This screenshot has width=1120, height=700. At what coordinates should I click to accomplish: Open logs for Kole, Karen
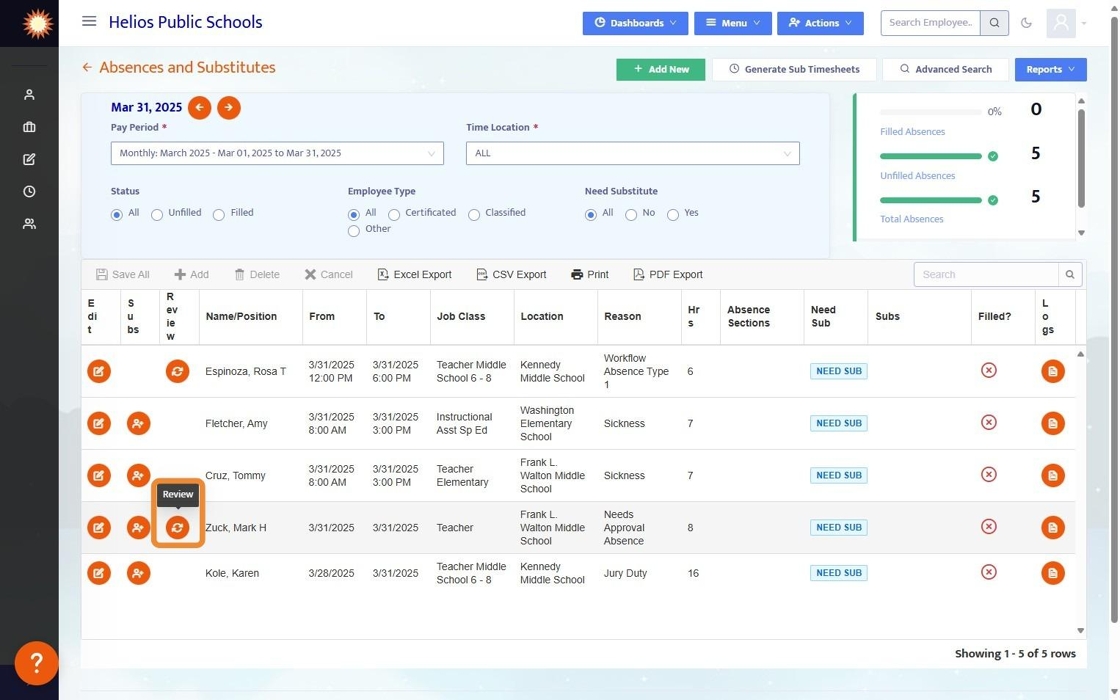point(1053,573)
